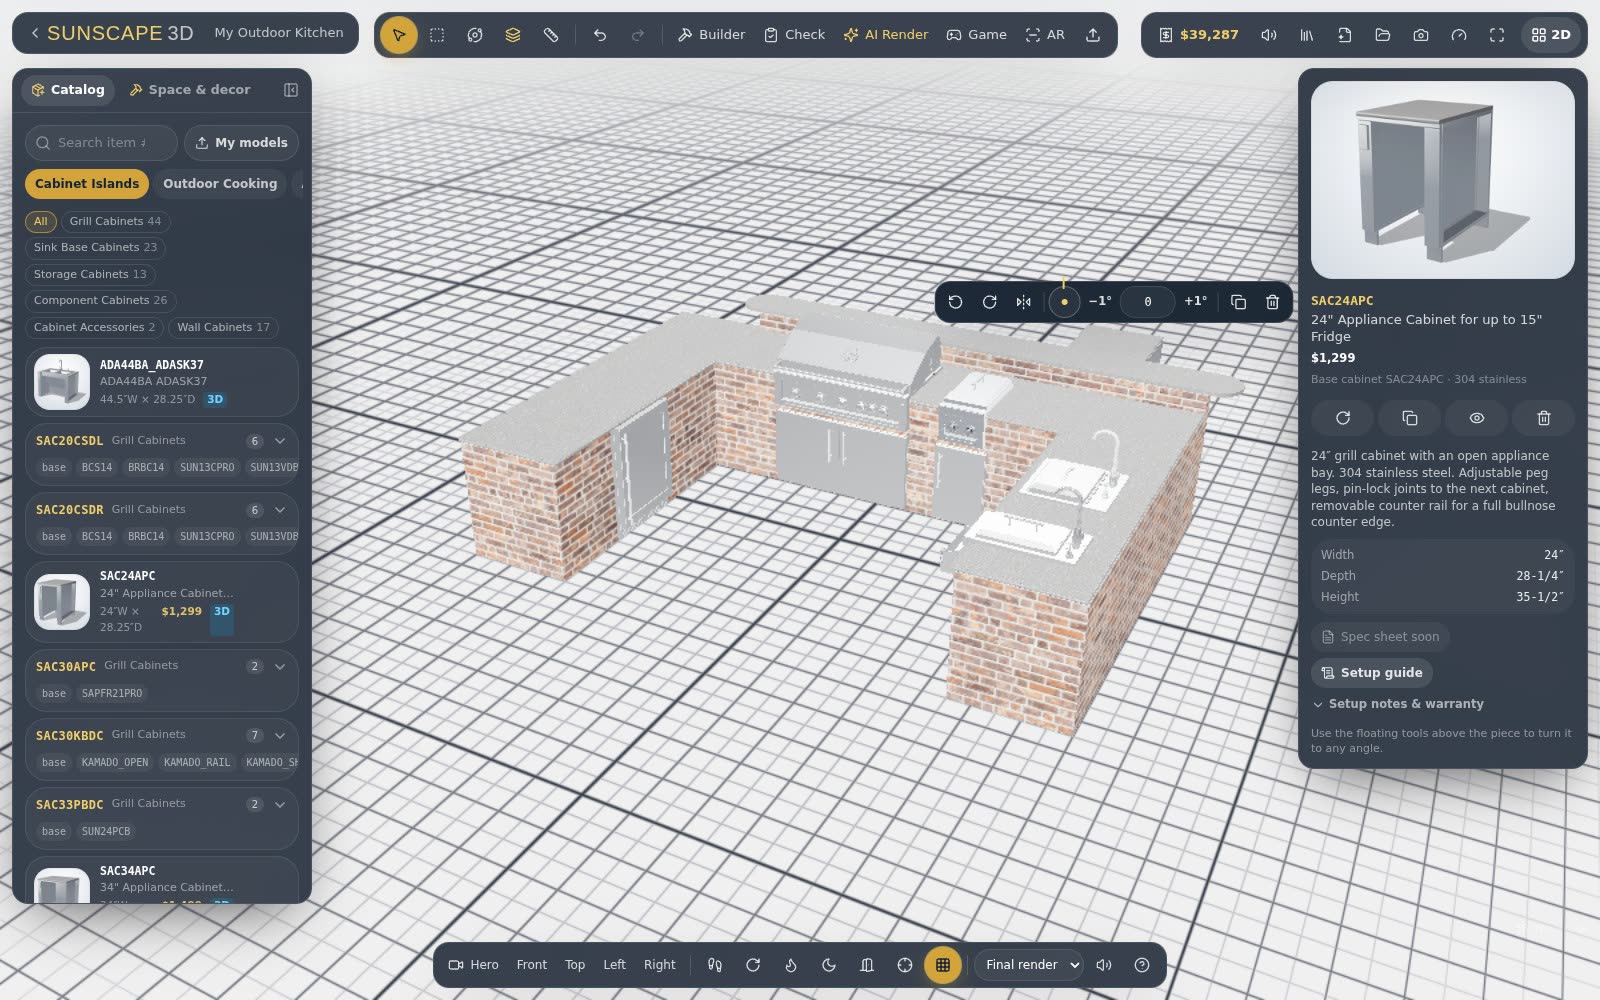This screenshot has height=1000, width=1600.
Task: Expand the SAC20CSDL cabinet group
Action: [280, 441]
